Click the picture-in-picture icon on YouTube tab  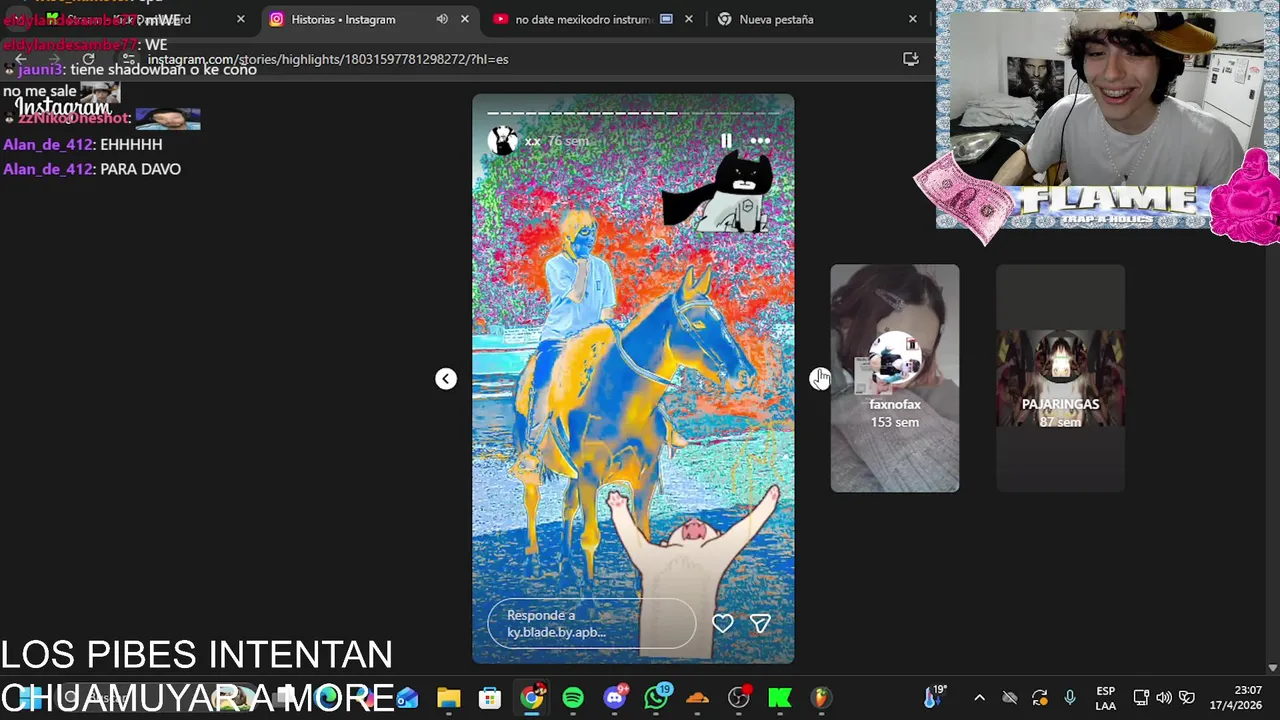point(666,19)
